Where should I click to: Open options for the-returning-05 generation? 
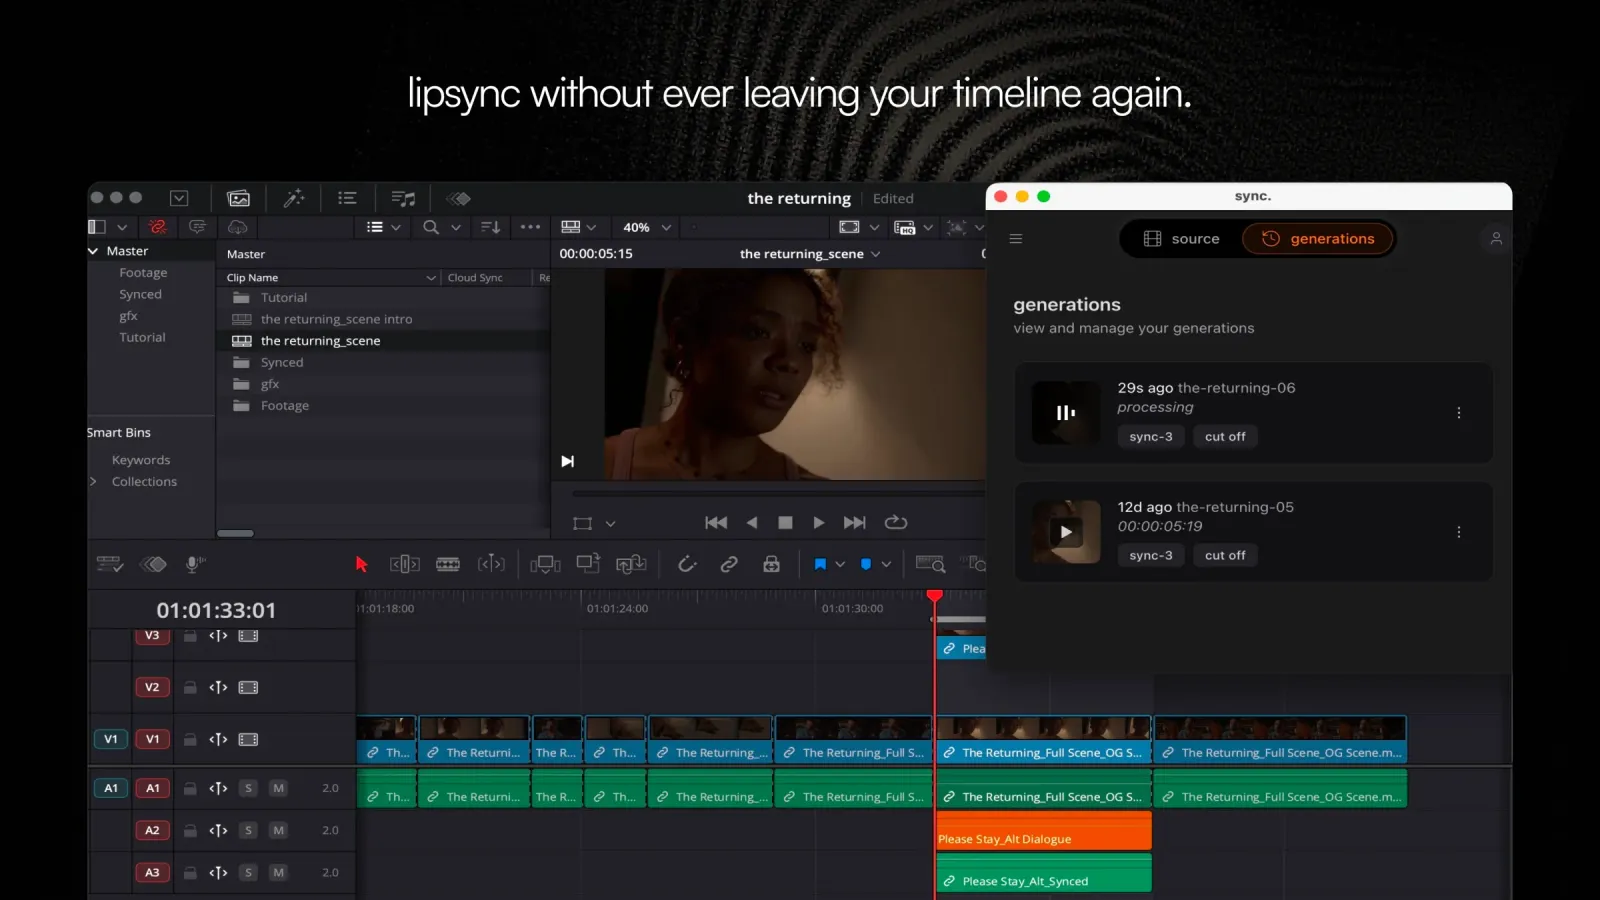tap(1459, 532)
